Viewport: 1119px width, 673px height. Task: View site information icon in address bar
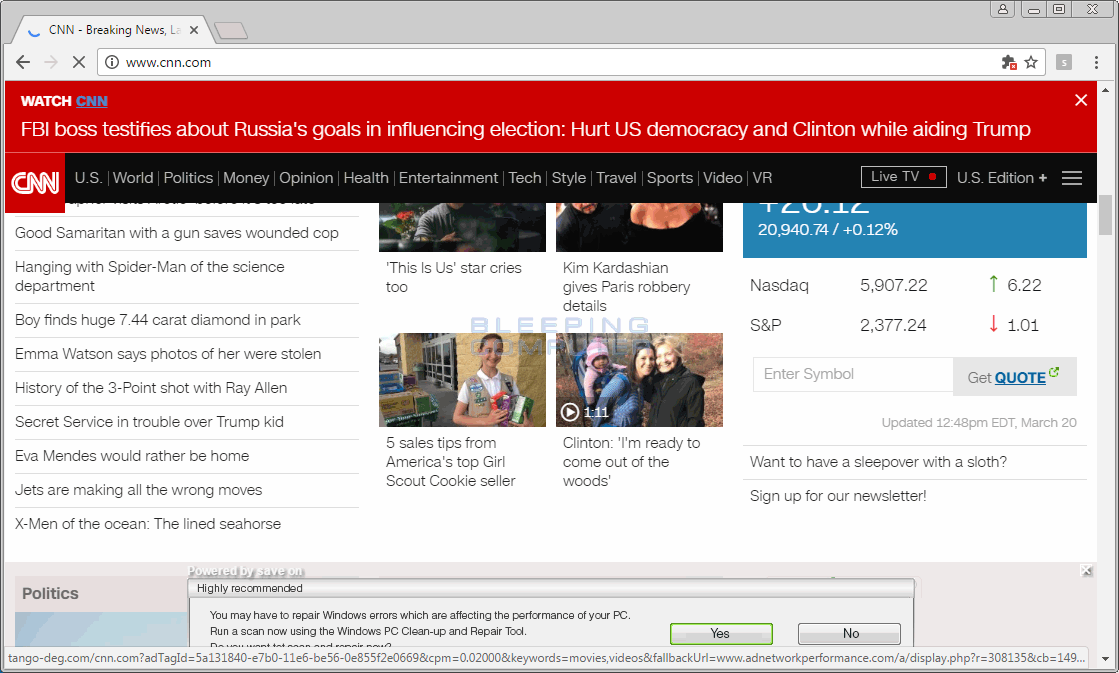[x=111, y=62]
